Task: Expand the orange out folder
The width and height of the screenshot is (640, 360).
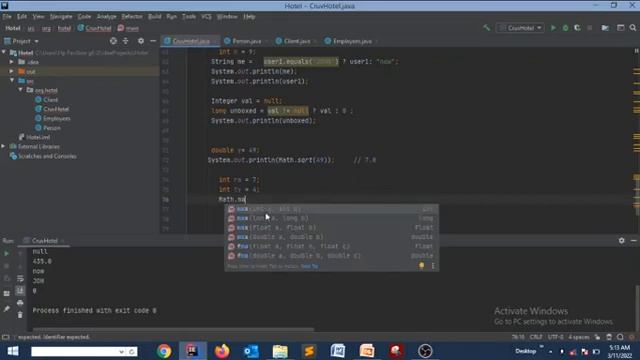Action: point(12,71)
